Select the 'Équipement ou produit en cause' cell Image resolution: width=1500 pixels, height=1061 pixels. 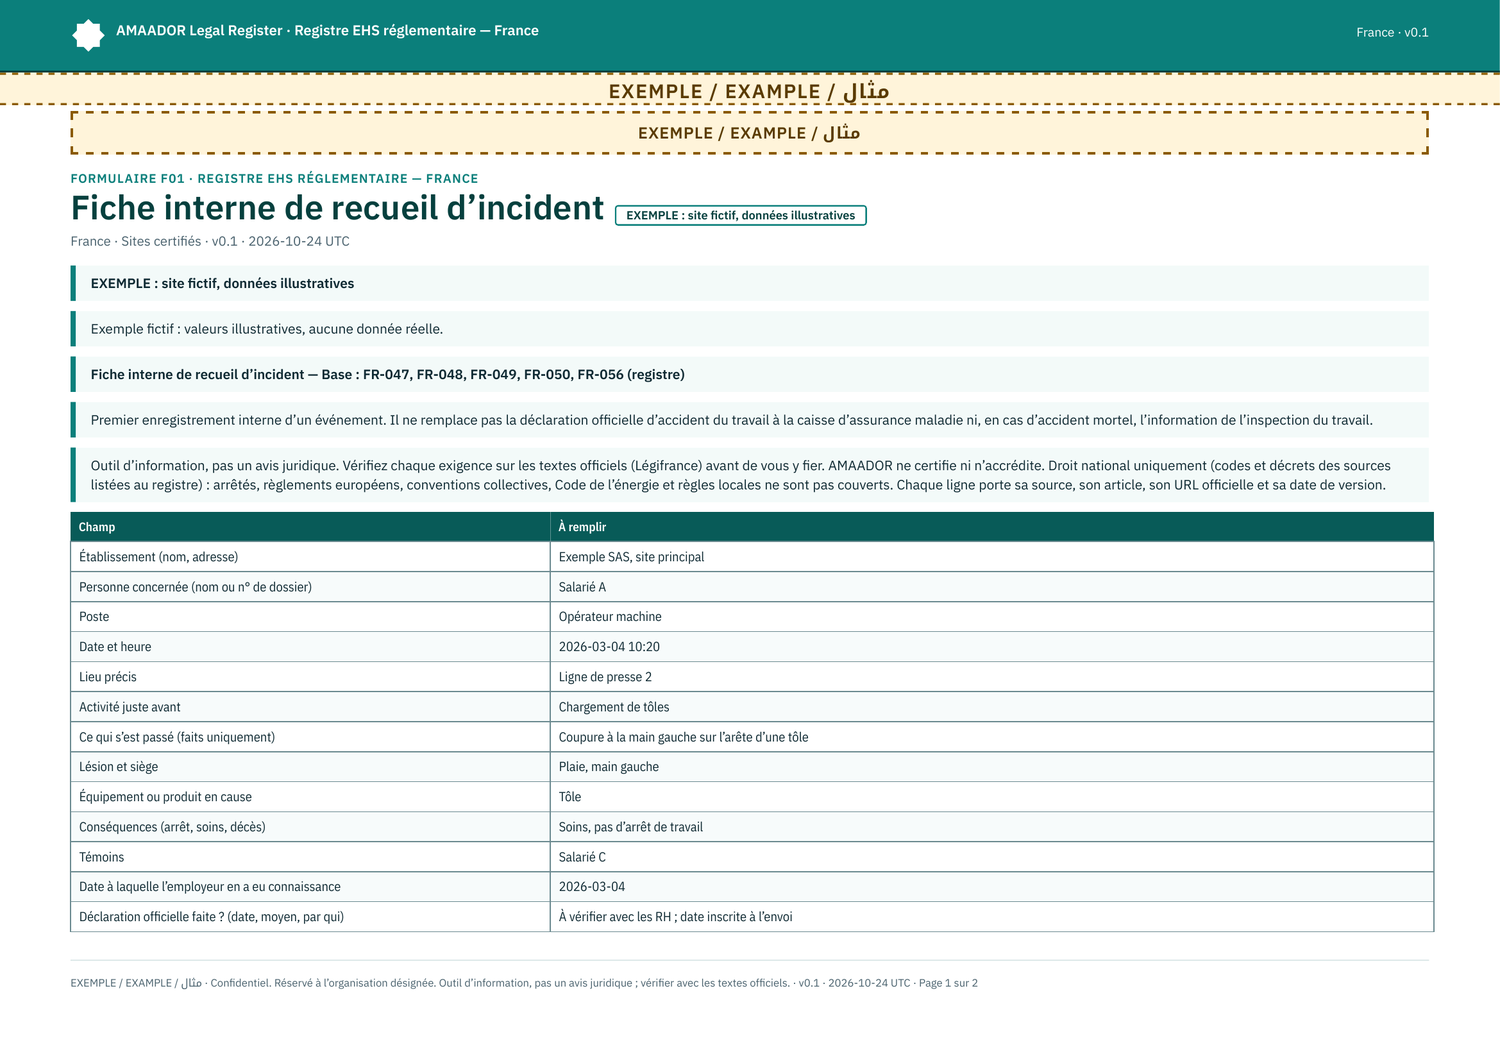pyautogui.click(x=310, y=797)
